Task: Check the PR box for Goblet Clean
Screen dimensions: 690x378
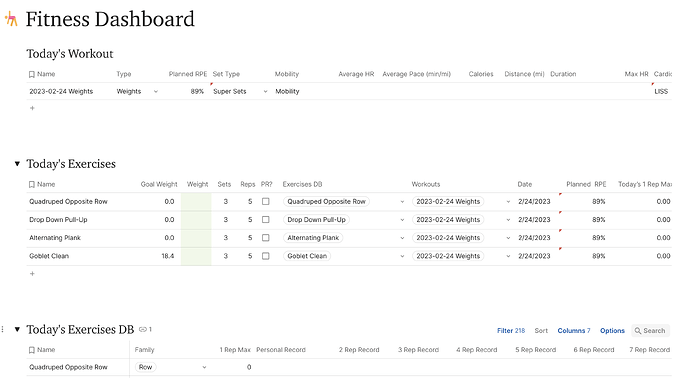Action: pos(266,256)
